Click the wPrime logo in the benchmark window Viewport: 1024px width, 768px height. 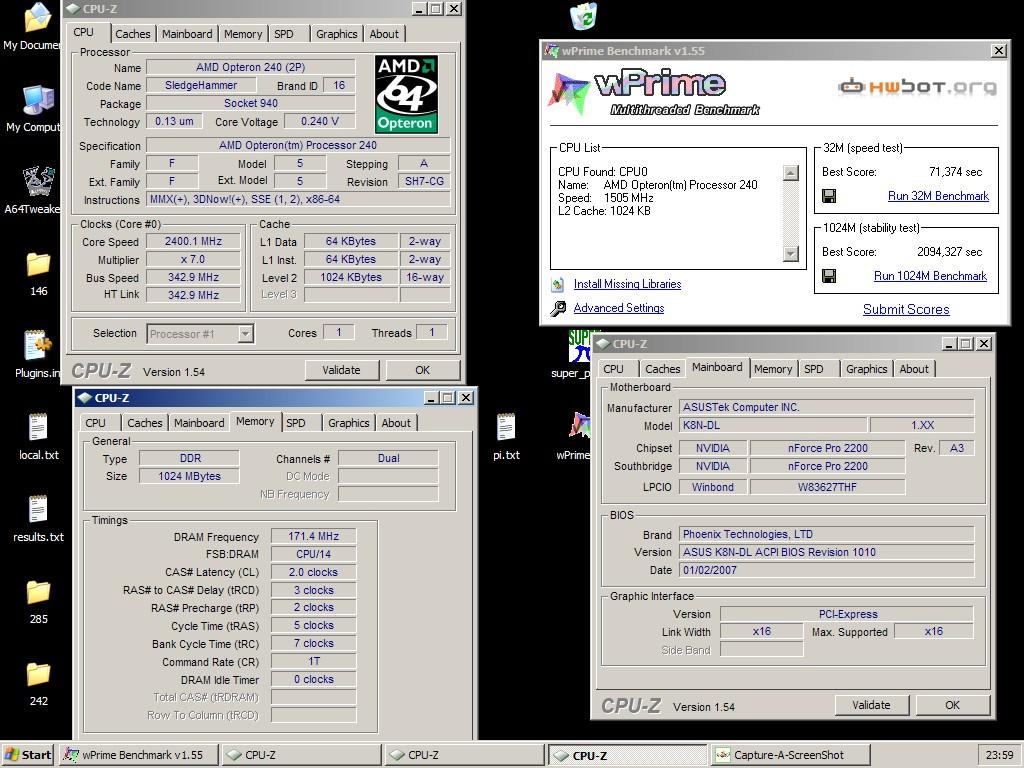[x=653, y=93]
